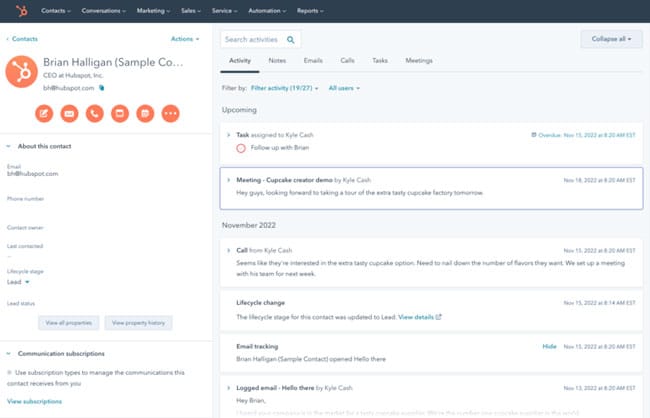Open the Service menu
650x418 pixels.
(224, 11)
